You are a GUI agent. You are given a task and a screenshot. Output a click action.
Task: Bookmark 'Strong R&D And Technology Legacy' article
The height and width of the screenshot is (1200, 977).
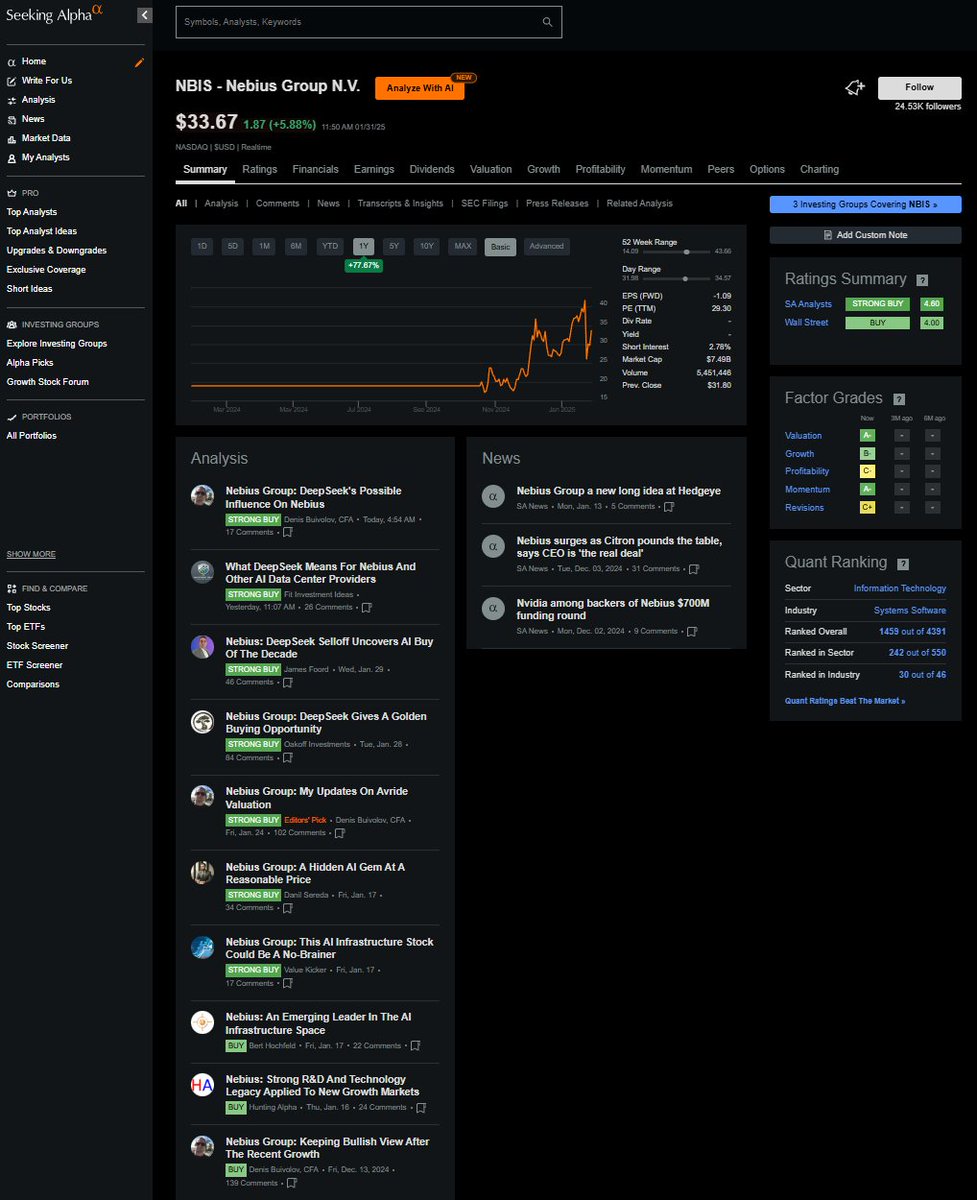pos(421,1107)
